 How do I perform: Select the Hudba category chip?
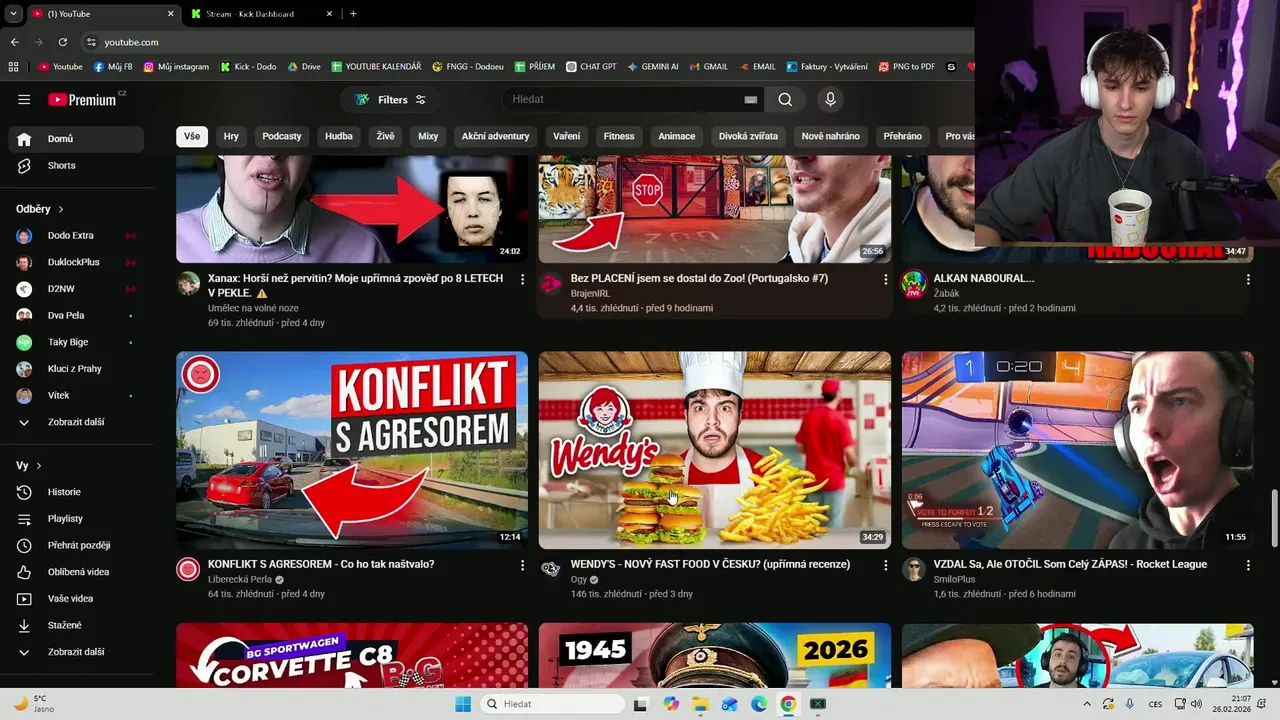339,136
